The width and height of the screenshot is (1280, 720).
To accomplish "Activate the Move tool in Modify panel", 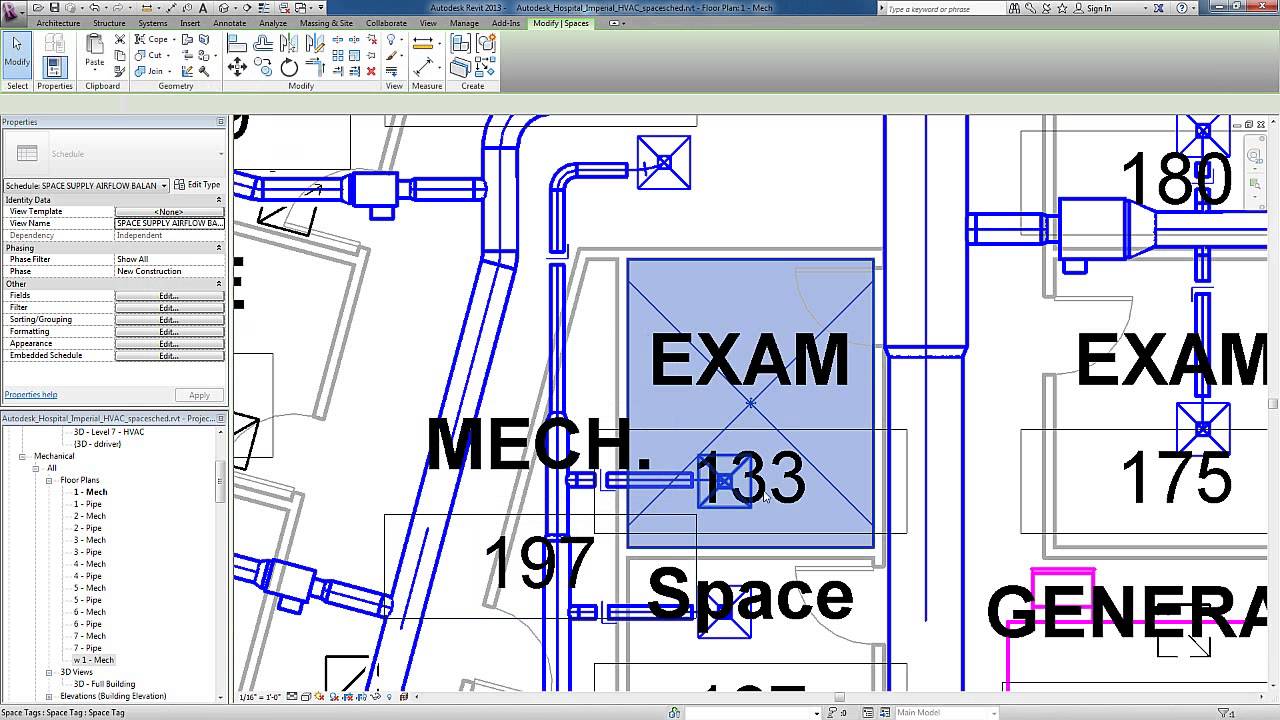I will pos(236,66).
